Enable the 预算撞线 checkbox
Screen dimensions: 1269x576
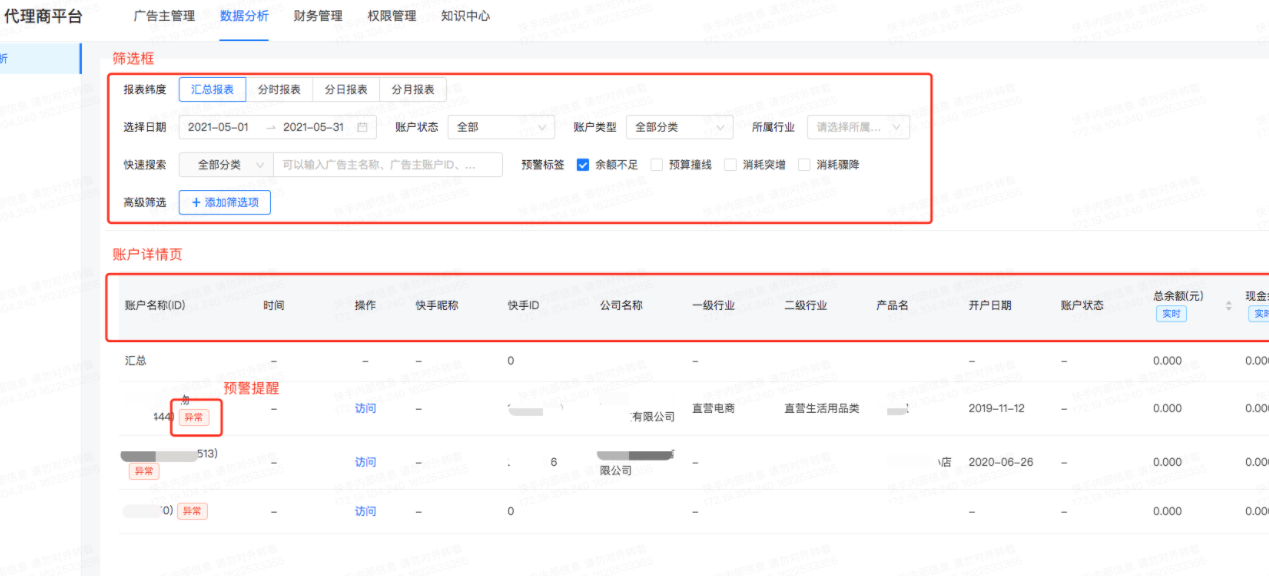pos(656,165)
